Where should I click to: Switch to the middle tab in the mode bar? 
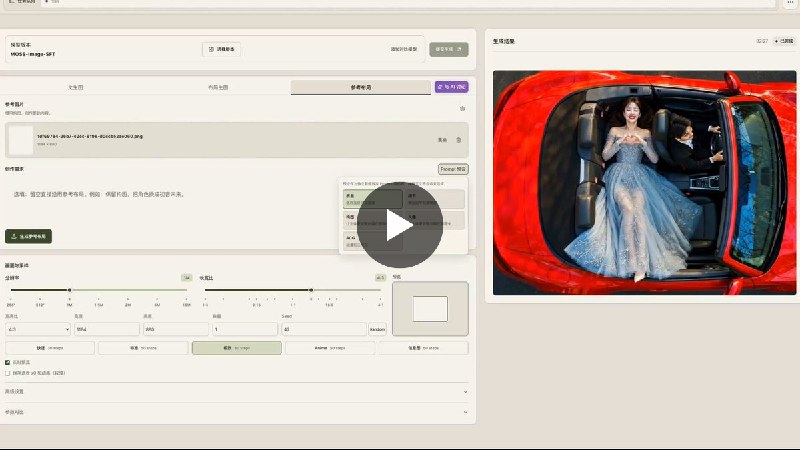pos(218,87)
